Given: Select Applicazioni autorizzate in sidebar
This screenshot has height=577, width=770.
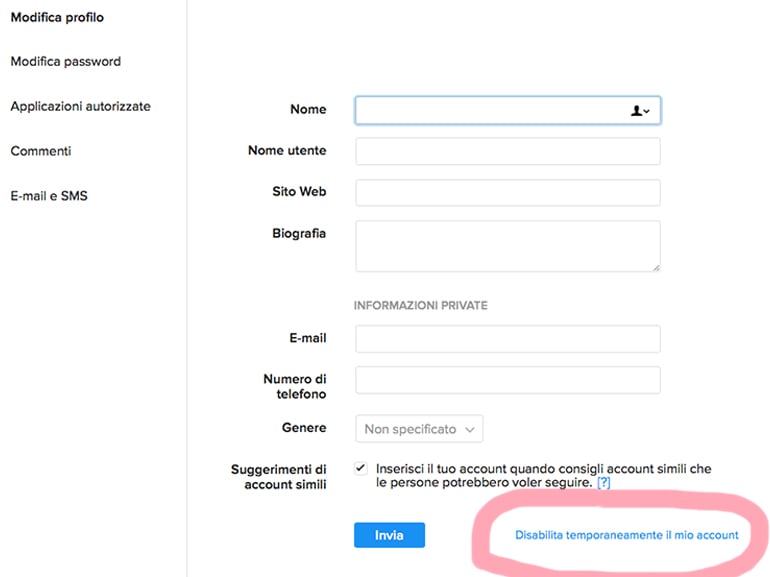Looking at the screenshot, I should (x=80, y=106).
